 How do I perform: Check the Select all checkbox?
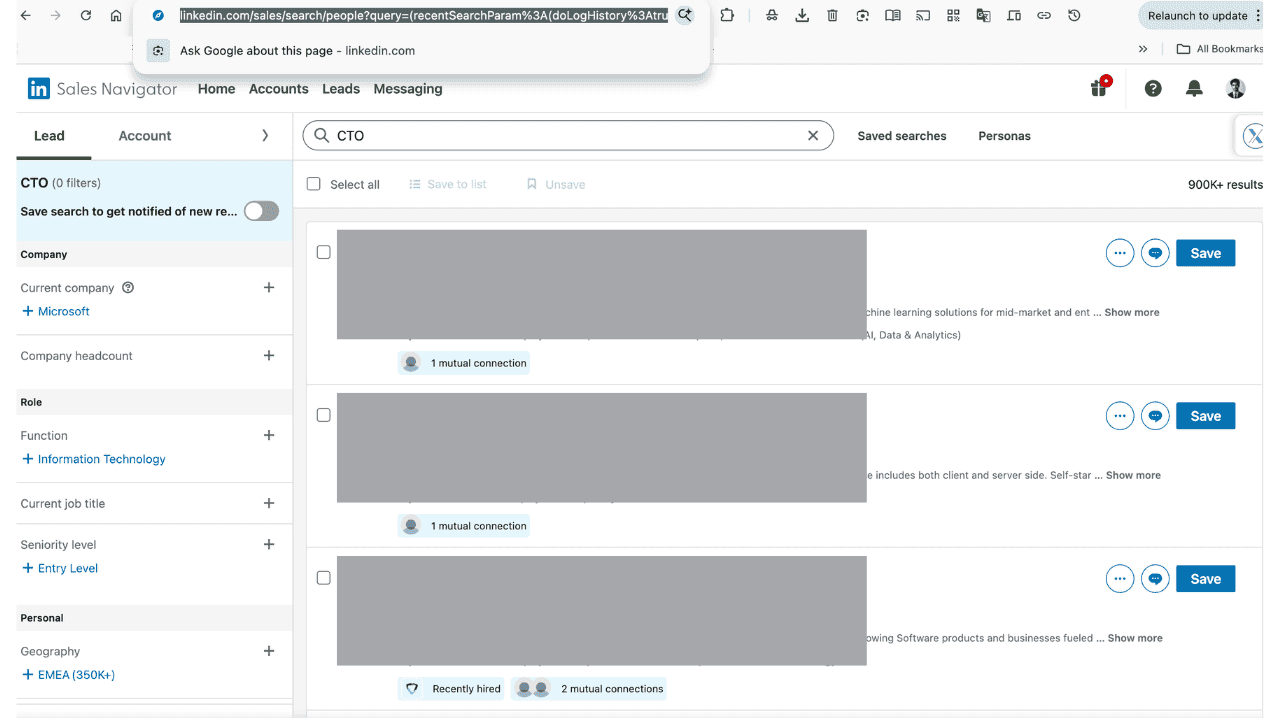pyautogui.click(x=313, y=184)
